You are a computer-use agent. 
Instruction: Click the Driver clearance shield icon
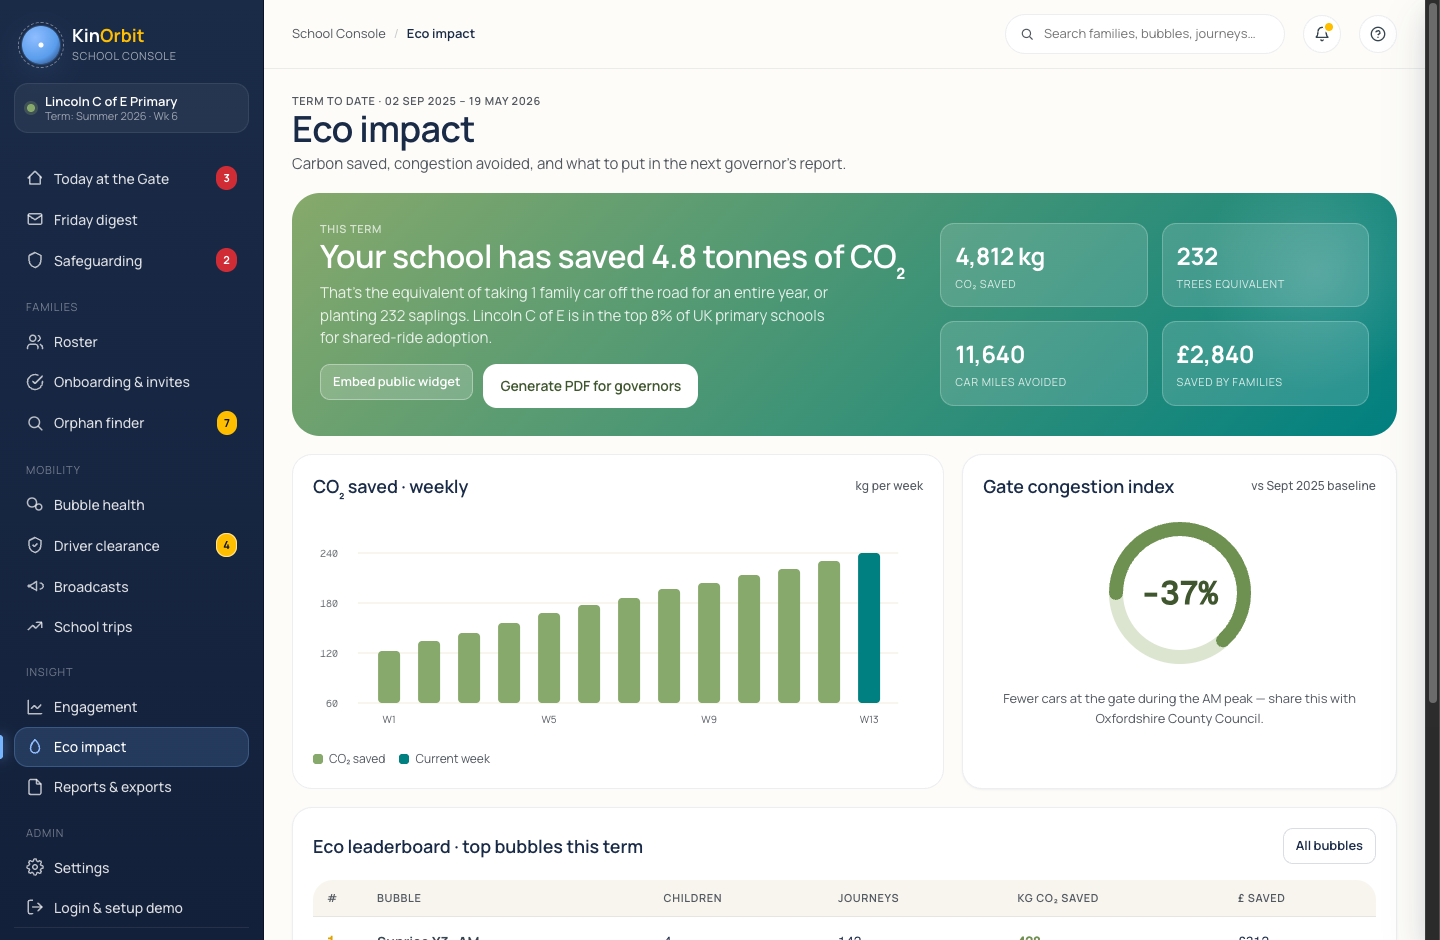tap(35, 545)
